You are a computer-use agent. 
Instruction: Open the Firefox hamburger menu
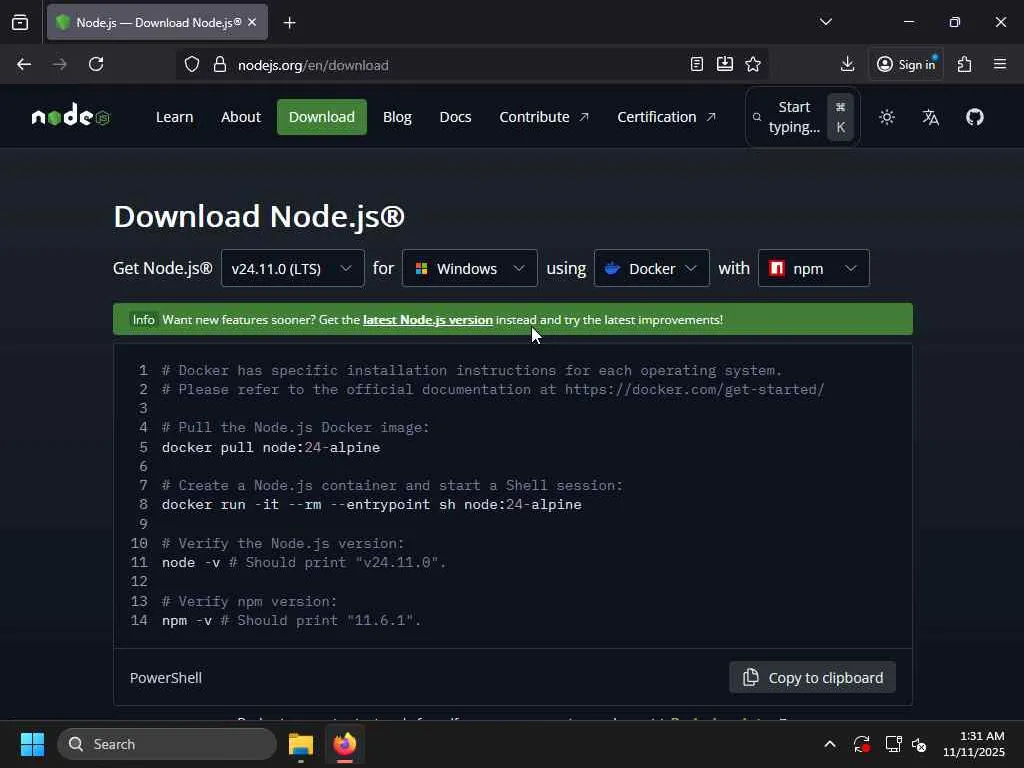click(x=1000, y=64)
